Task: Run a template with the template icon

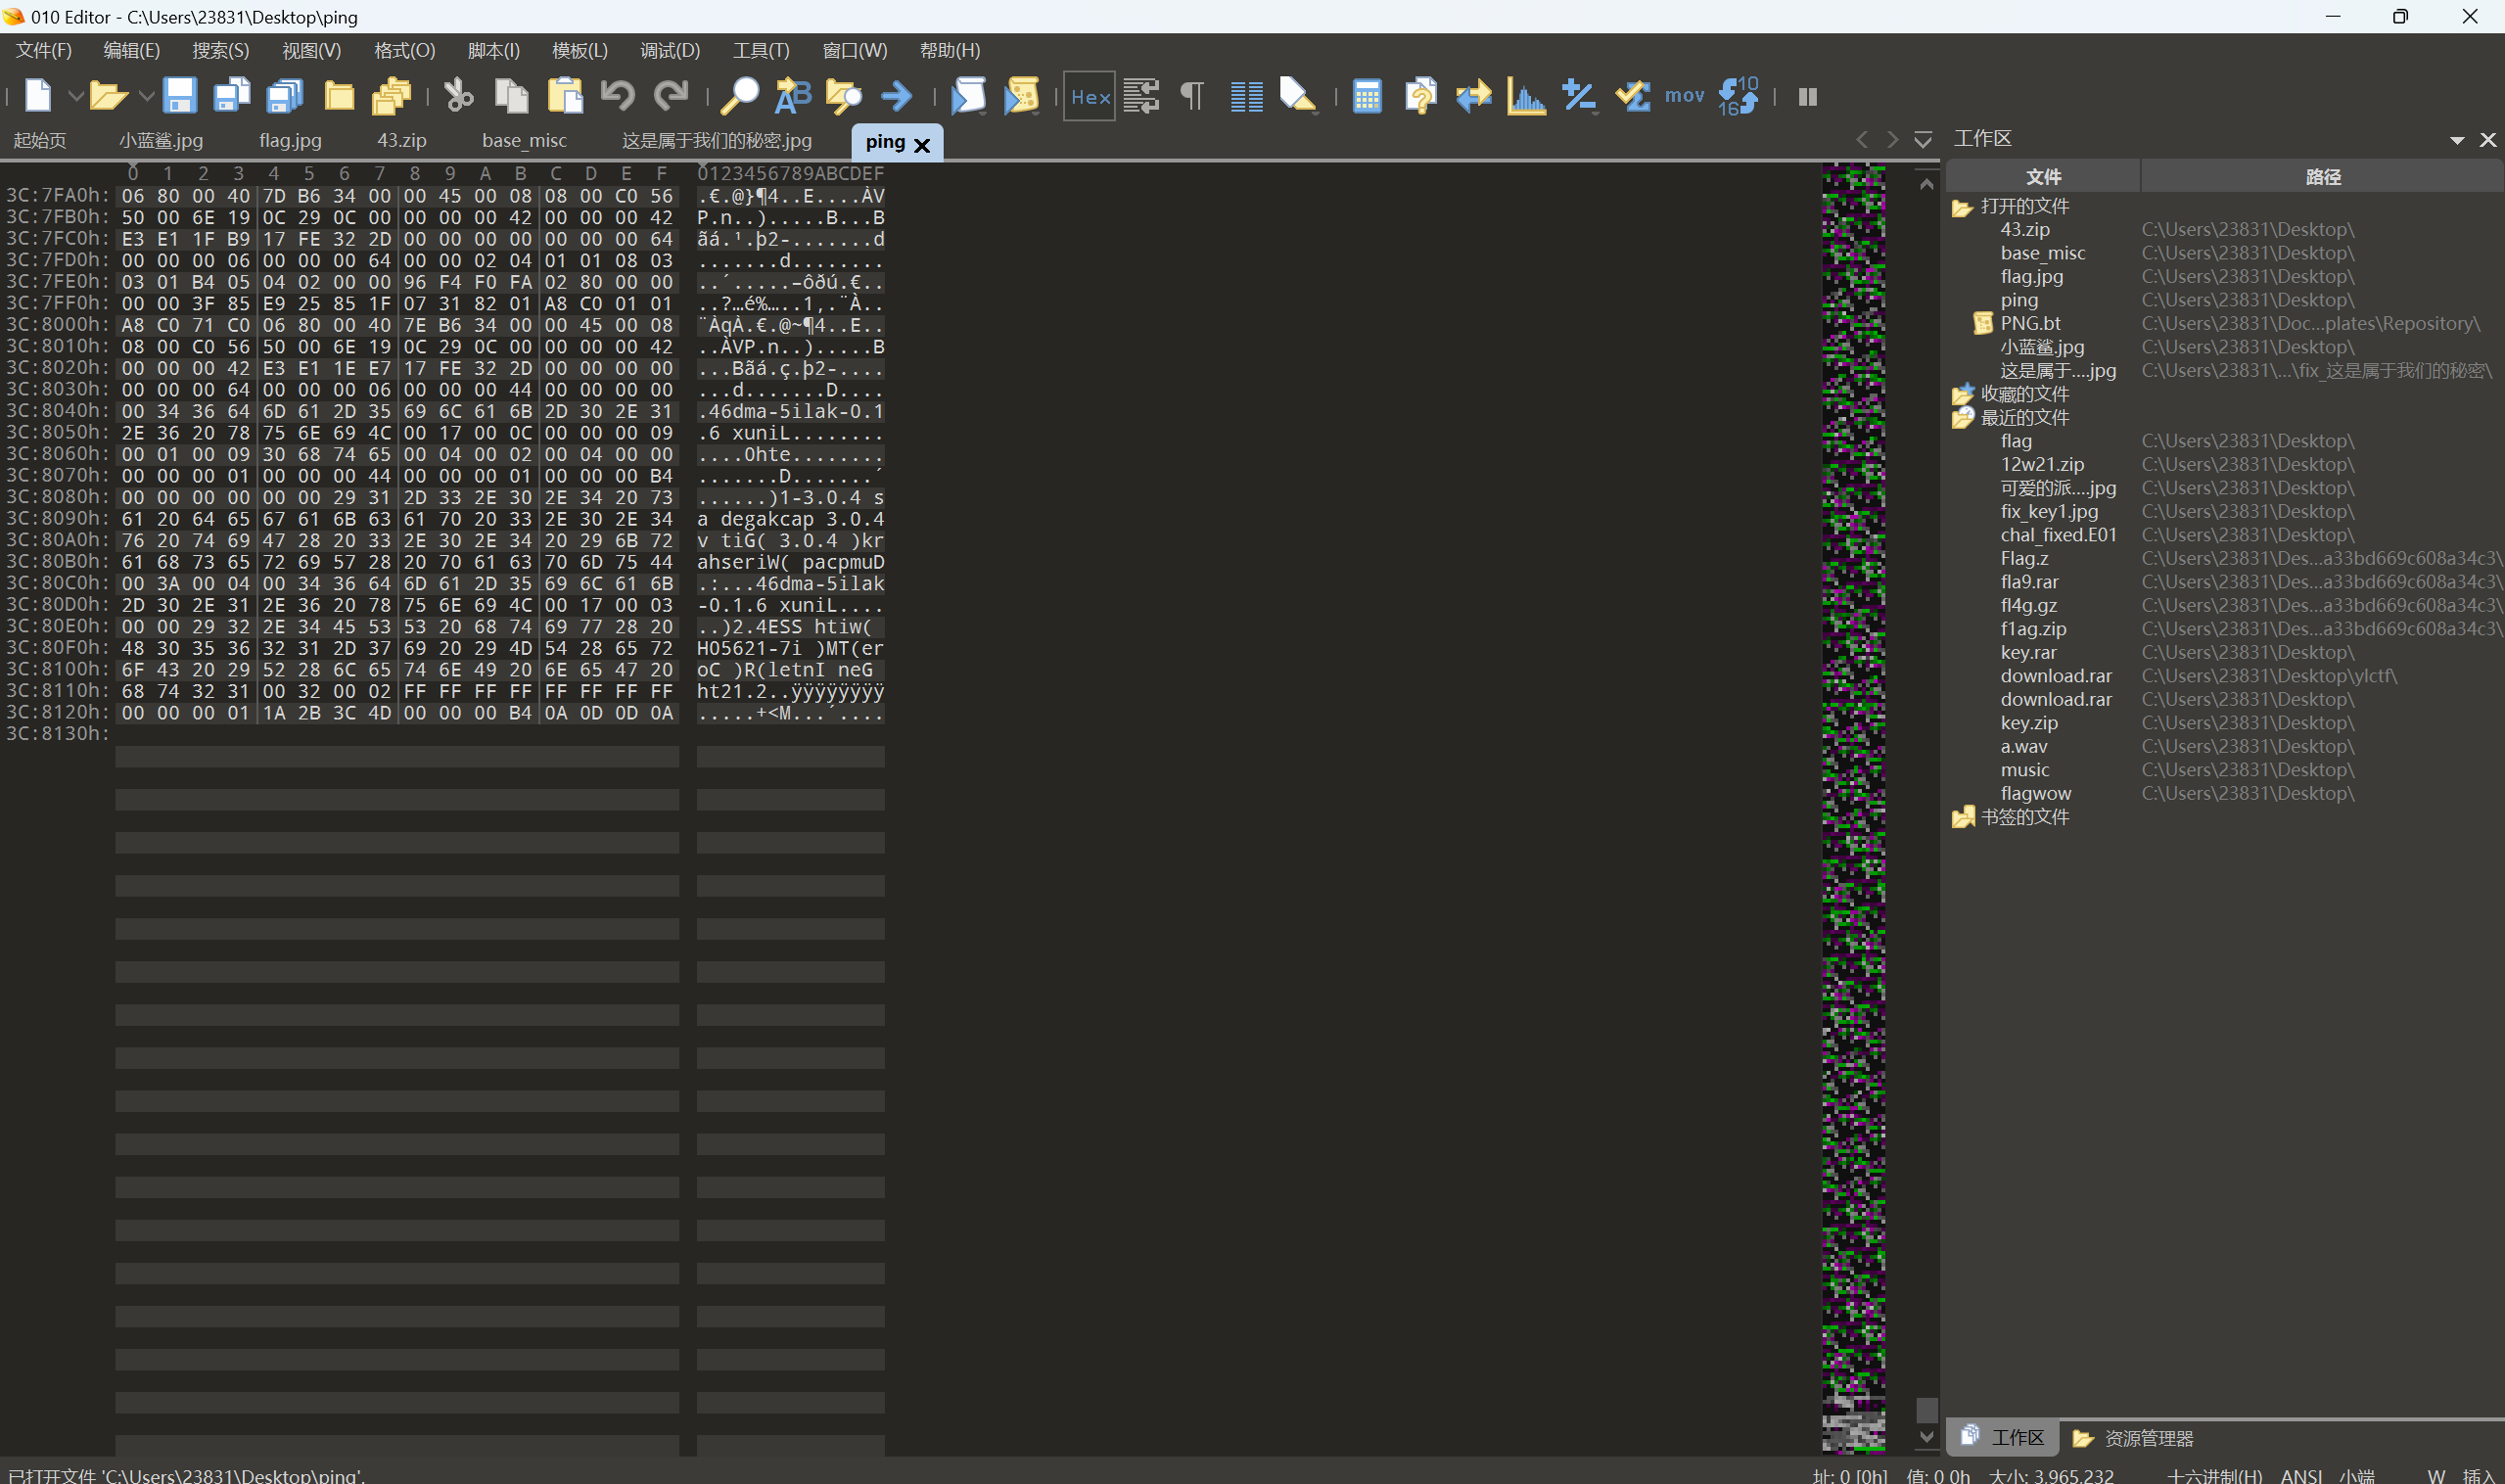Action: [x=1021, y=96]
